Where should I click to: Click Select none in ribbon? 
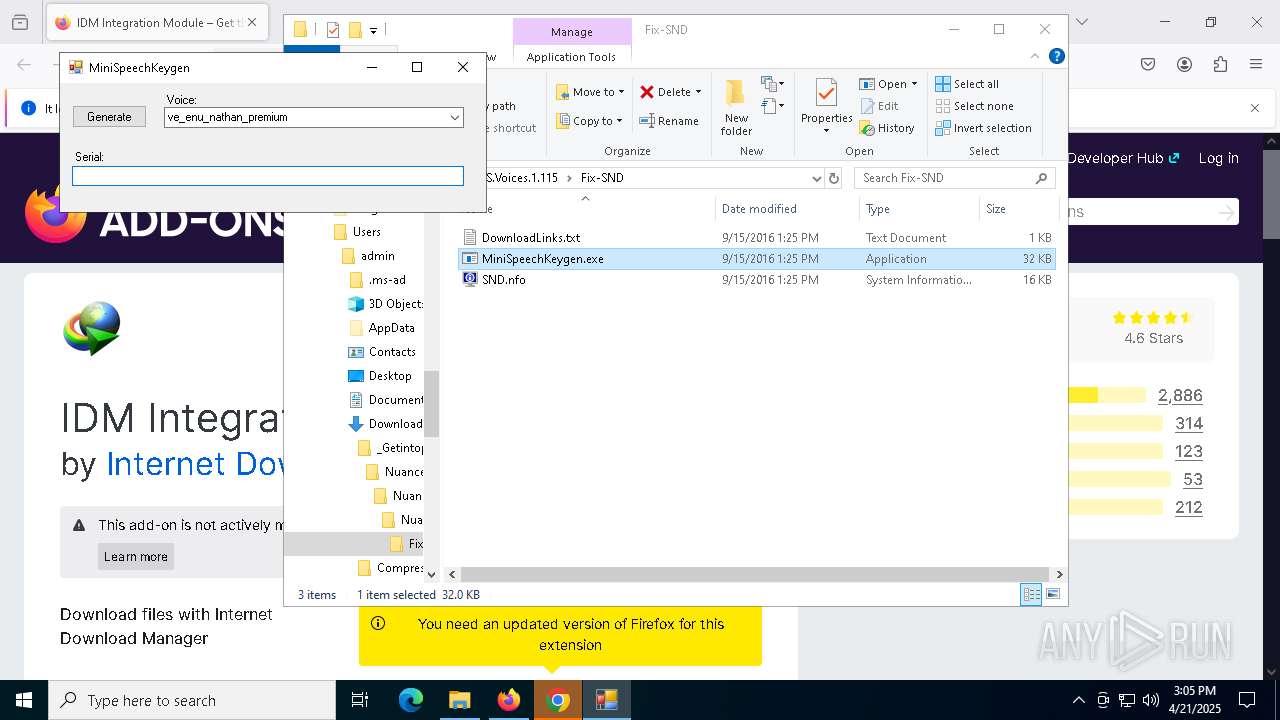974,106
